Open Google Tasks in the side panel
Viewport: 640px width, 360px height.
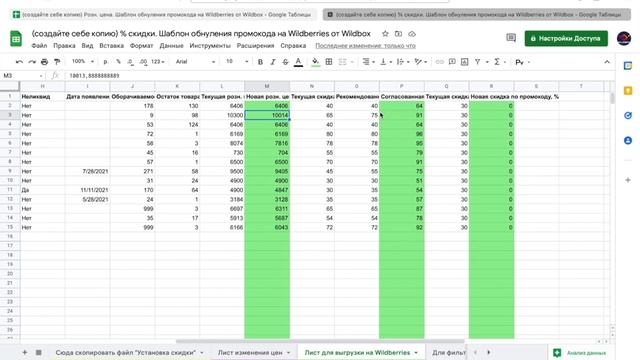click(x=628, y=116)
